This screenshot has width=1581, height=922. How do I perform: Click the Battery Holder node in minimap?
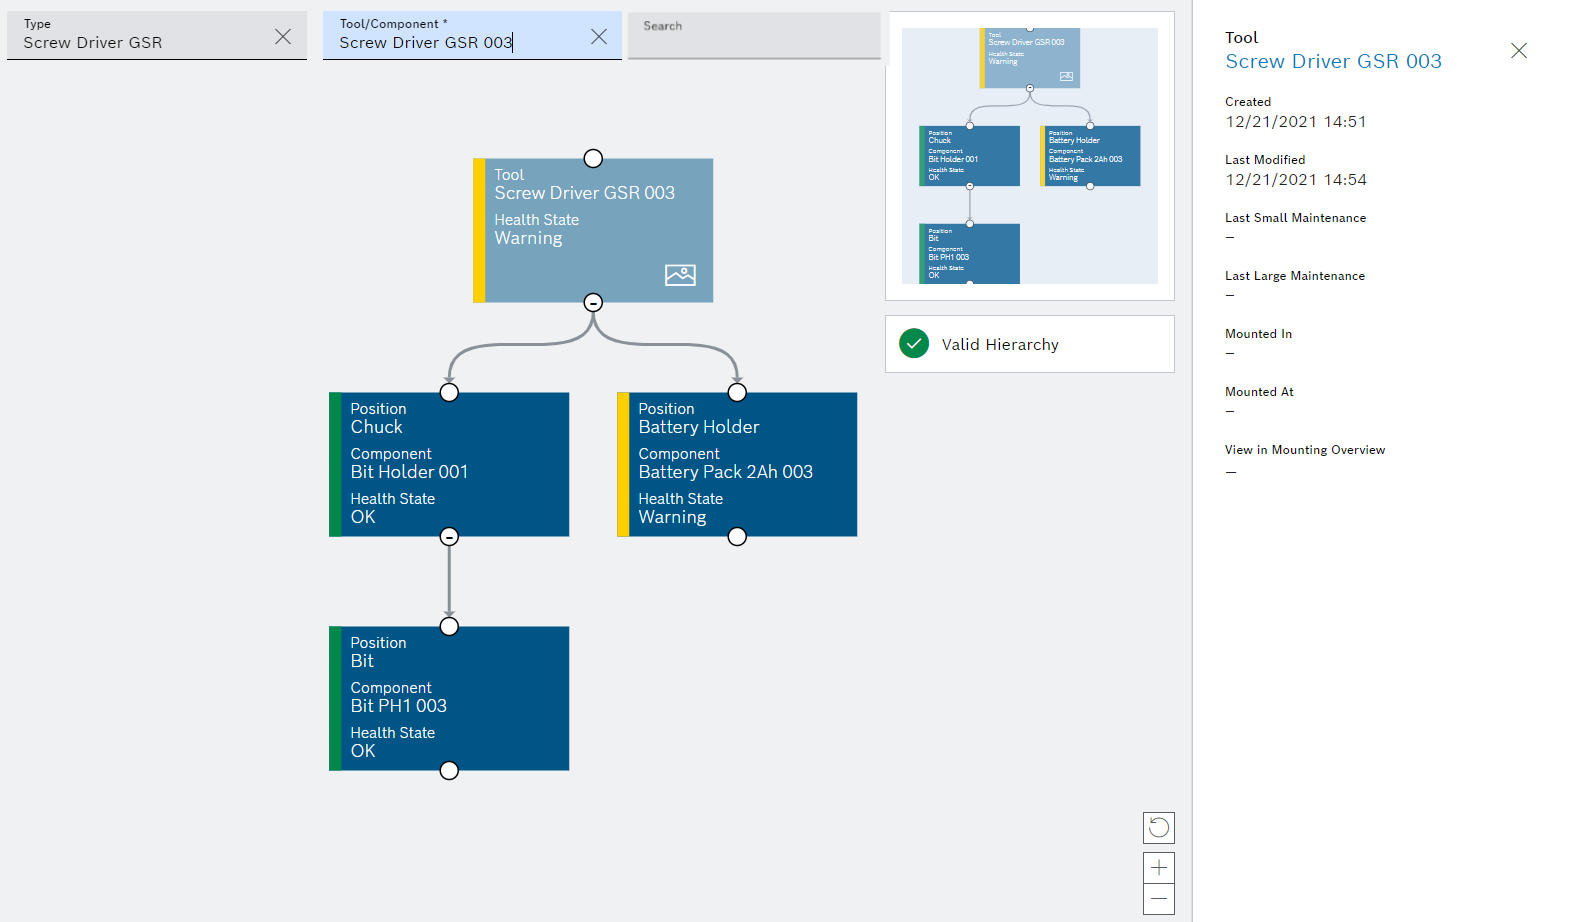point(1090,155)
